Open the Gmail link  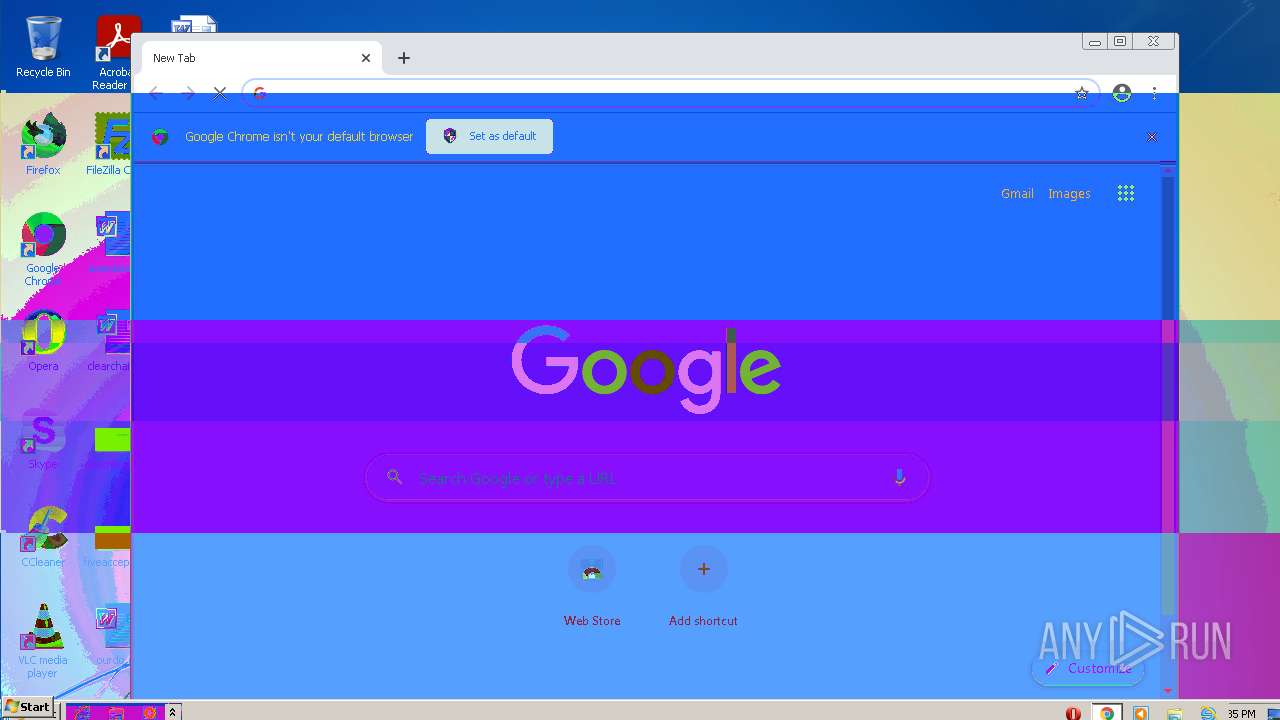1017,194
